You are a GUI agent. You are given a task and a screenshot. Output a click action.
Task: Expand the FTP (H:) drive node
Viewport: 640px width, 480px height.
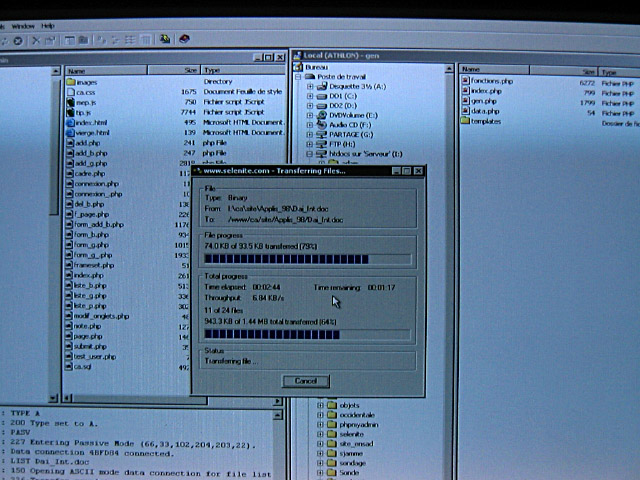(x=310, y=144)
